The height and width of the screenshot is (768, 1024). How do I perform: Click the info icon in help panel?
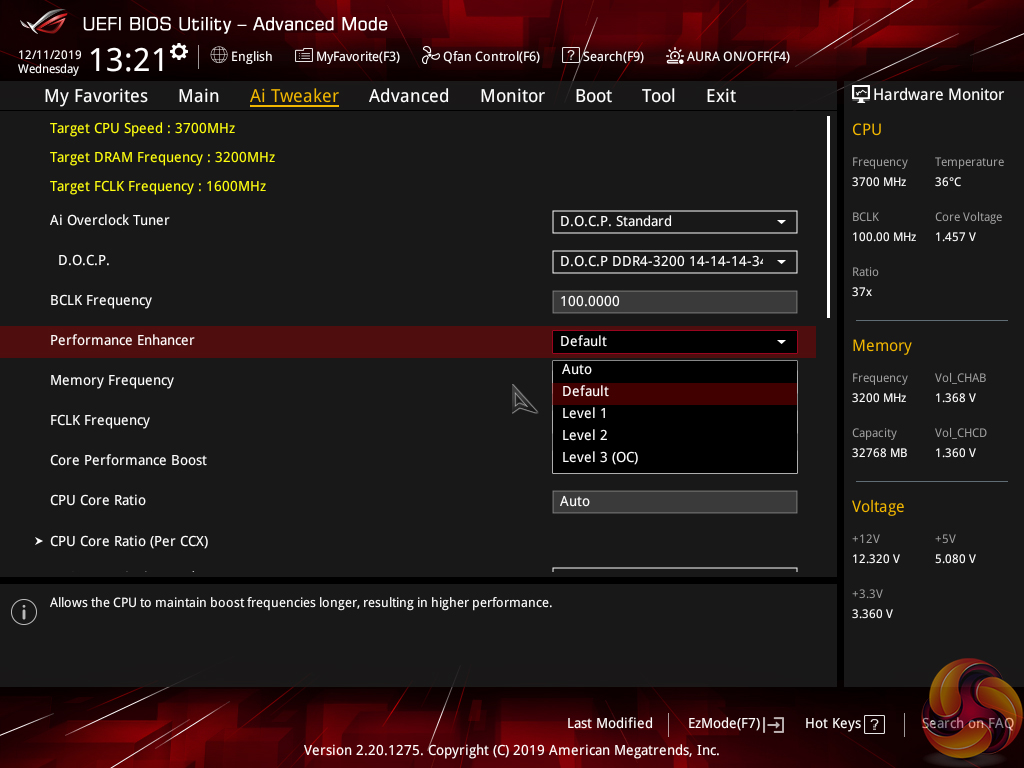pos(23,612)
